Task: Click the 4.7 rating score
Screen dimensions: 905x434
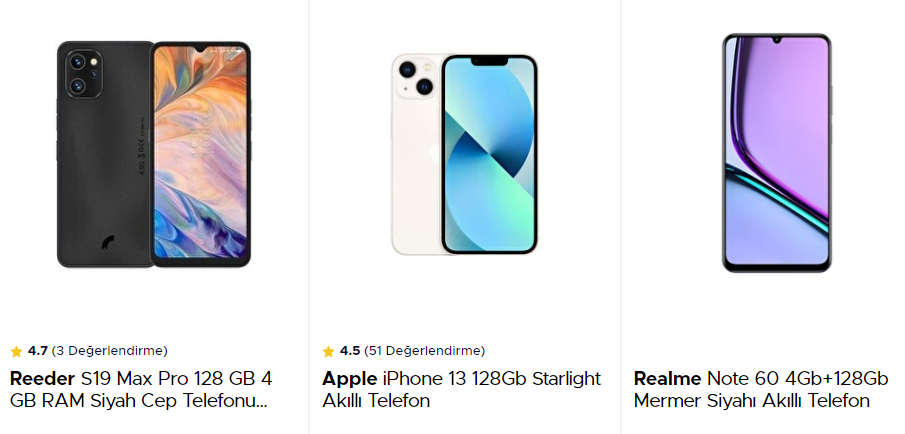Action: tap(38, 351)
